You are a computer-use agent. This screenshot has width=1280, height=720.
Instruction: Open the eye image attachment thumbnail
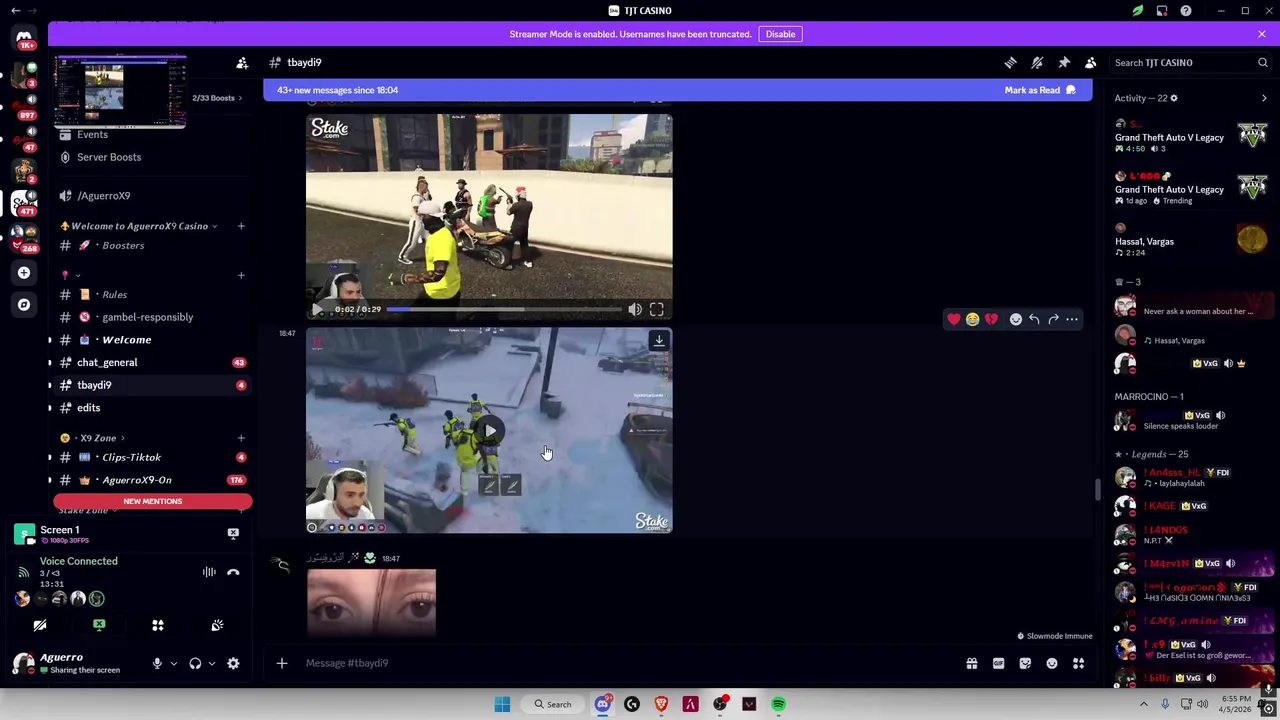[x=371, y=602]
